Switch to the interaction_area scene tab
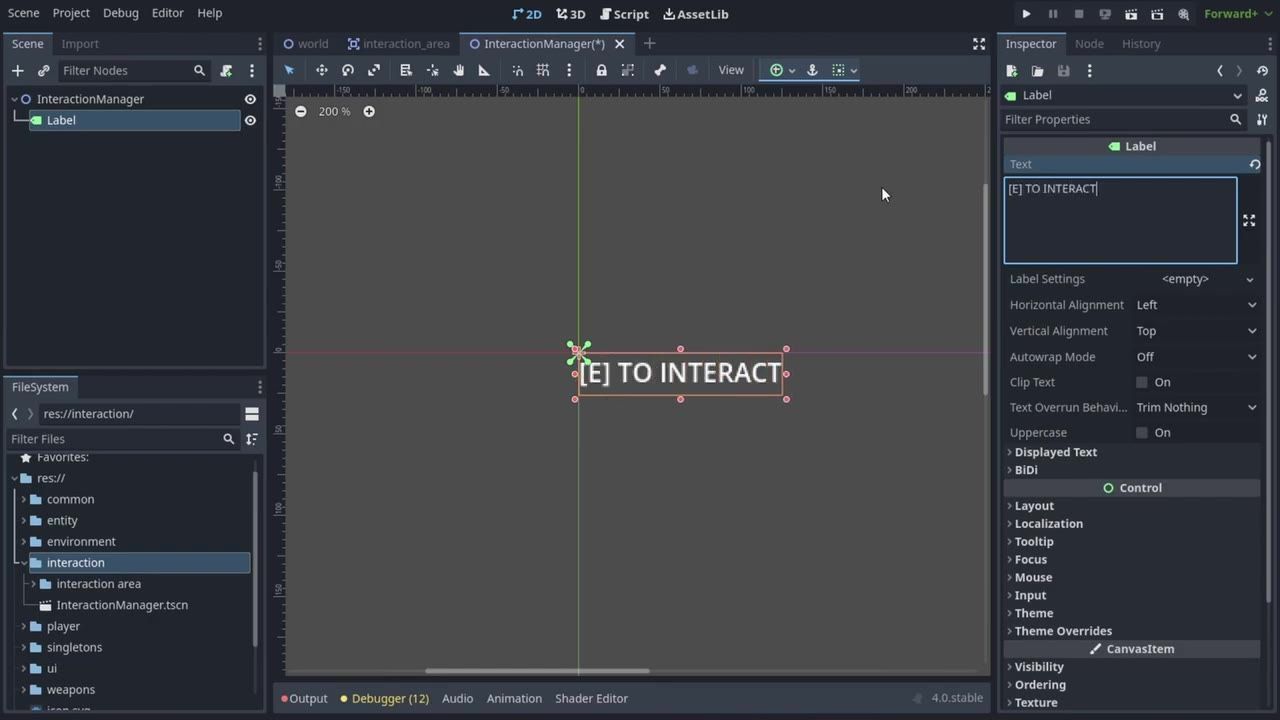This screenshot has height=720, width=1280. click(399, 44)
